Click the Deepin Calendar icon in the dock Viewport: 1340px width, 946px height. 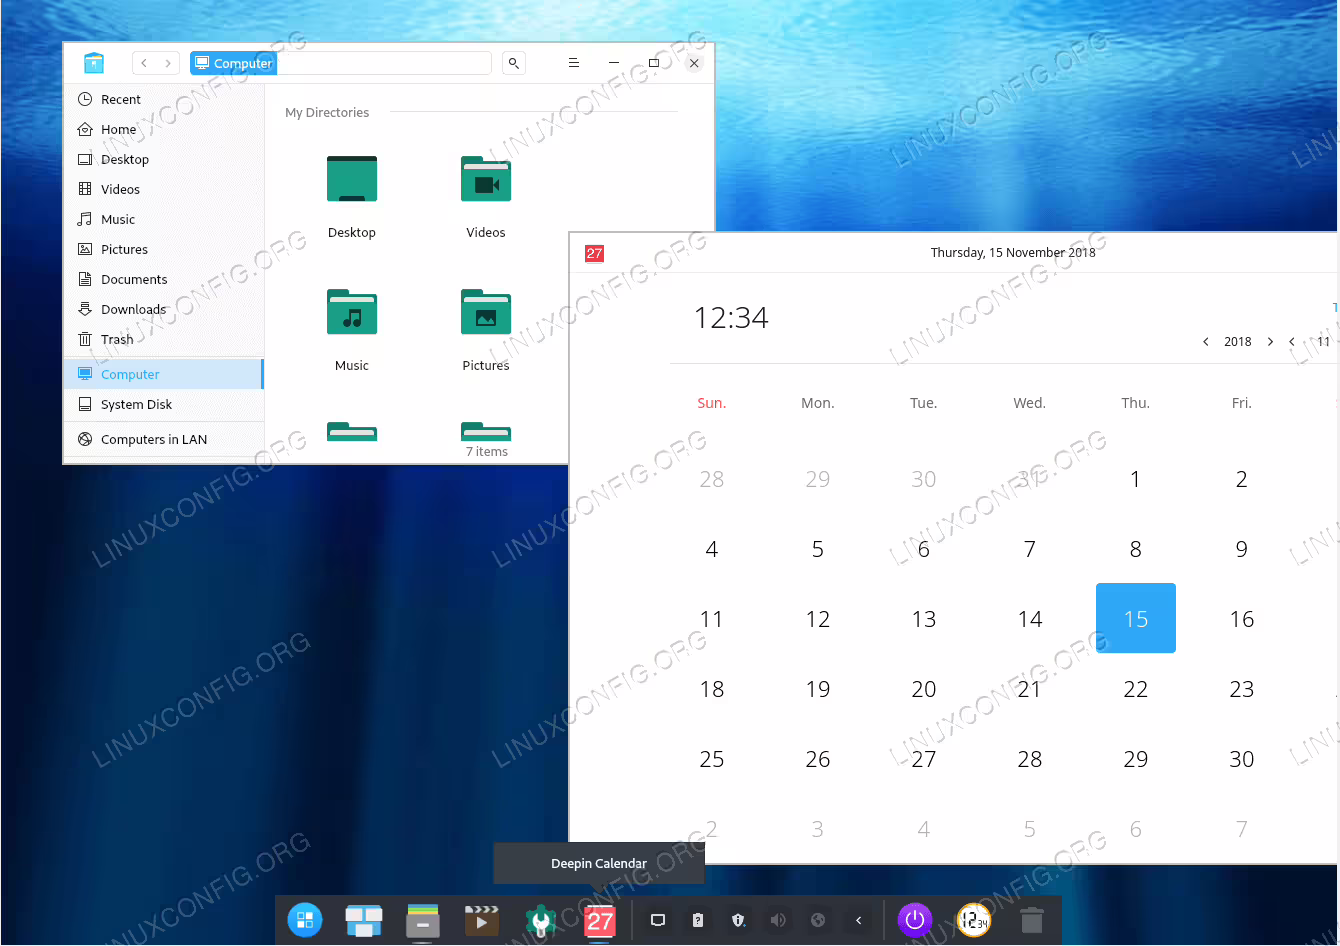coord(600,920)
